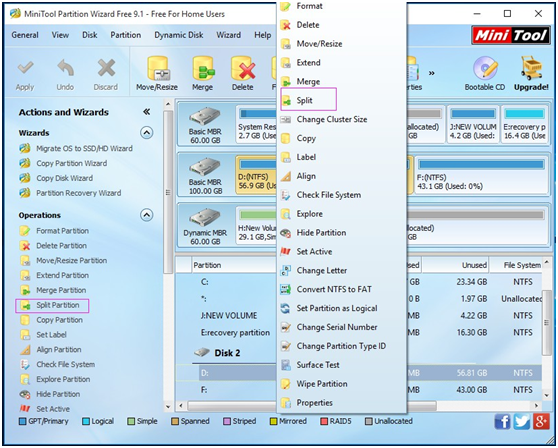Choose Change Cluster Size in context menu

(342, 120)
